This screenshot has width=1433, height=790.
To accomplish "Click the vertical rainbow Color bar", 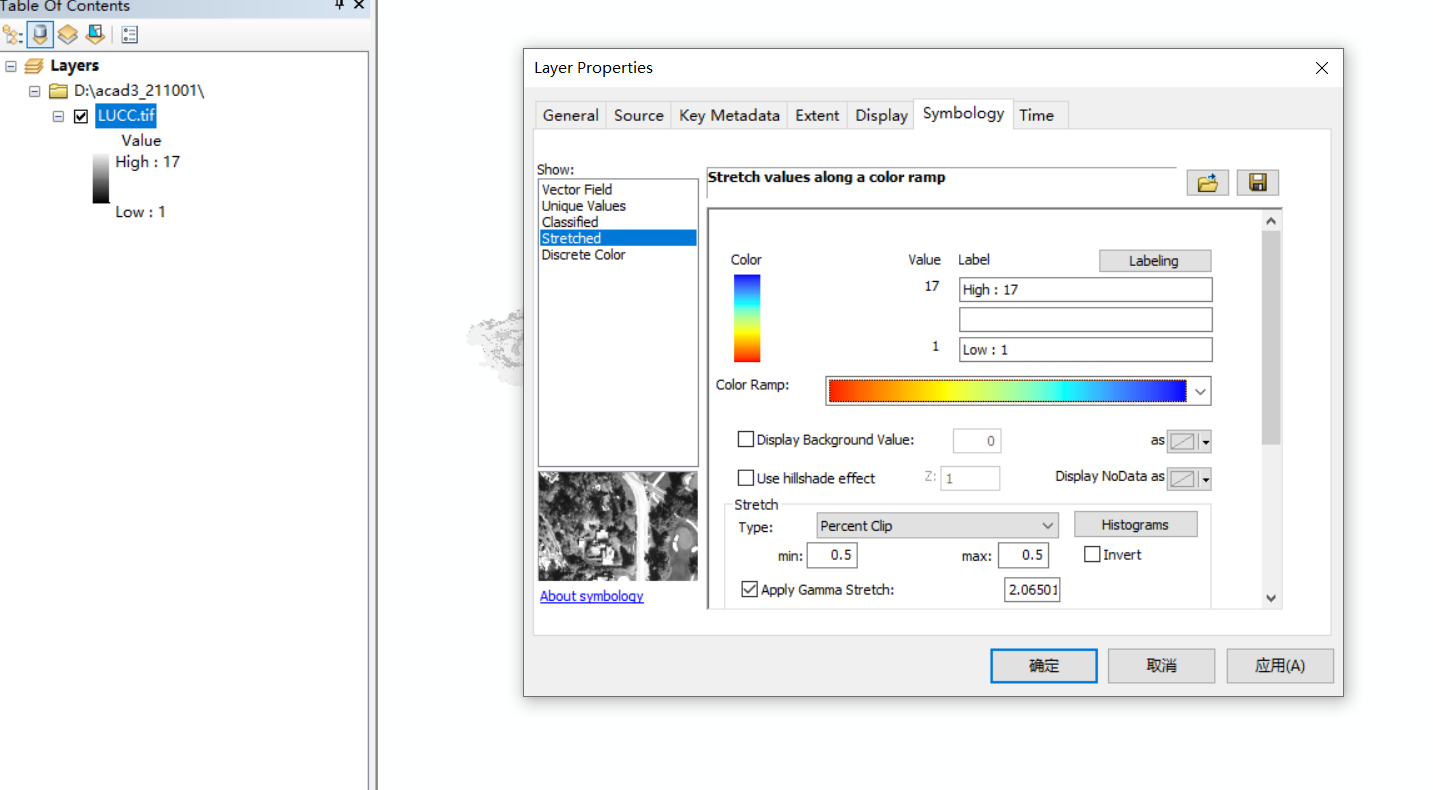I will pyautogui.click(x=746, y=318).
